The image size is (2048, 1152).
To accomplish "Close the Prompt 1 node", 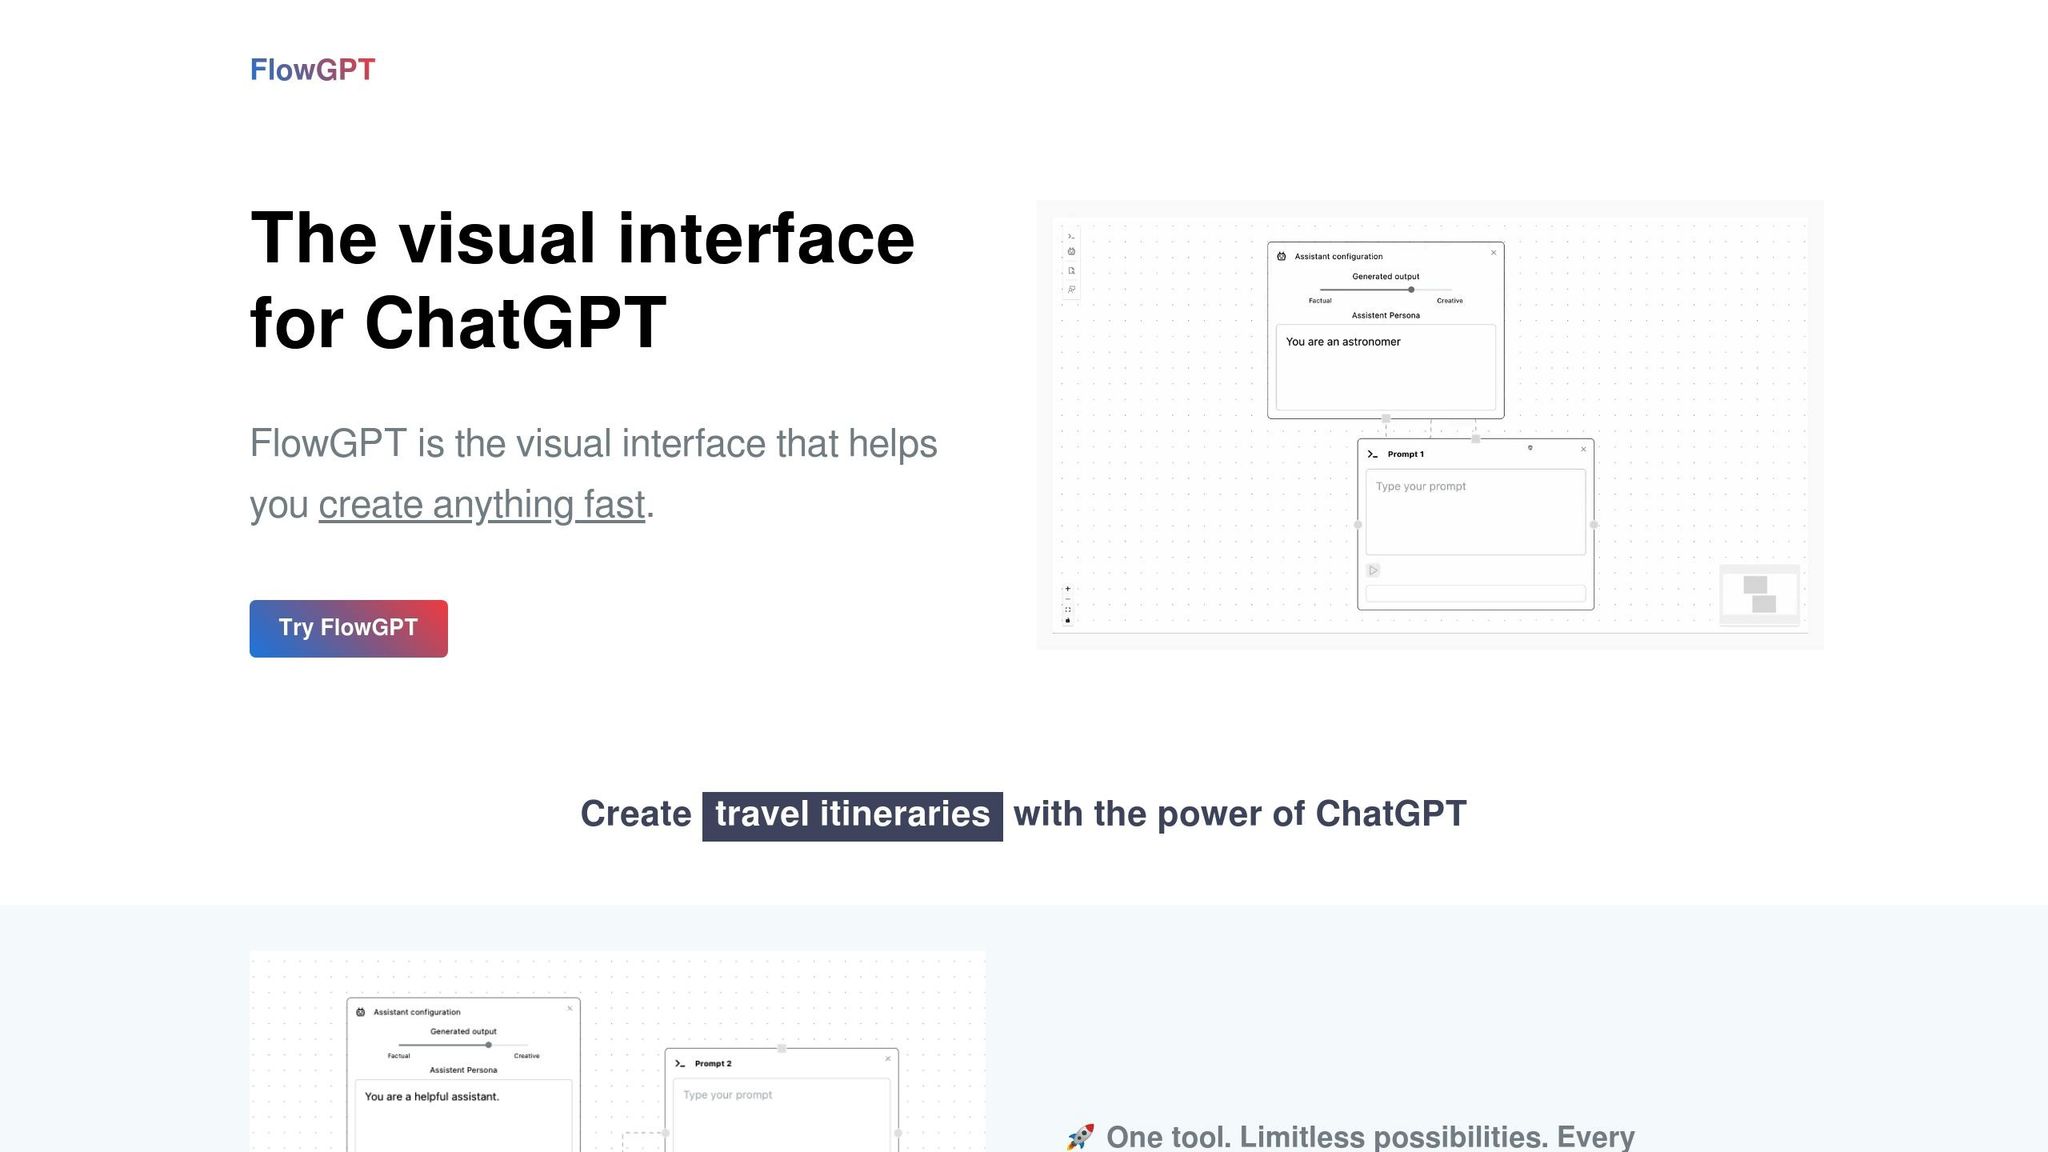I will point(1583,450).
